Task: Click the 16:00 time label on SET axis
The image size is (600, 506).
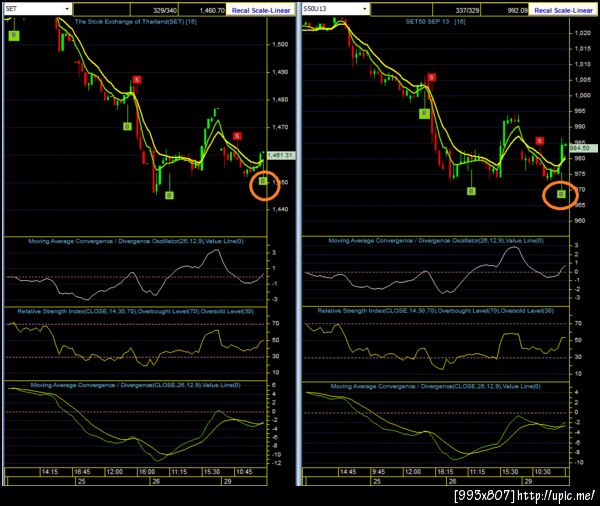Action: [147, 472]
